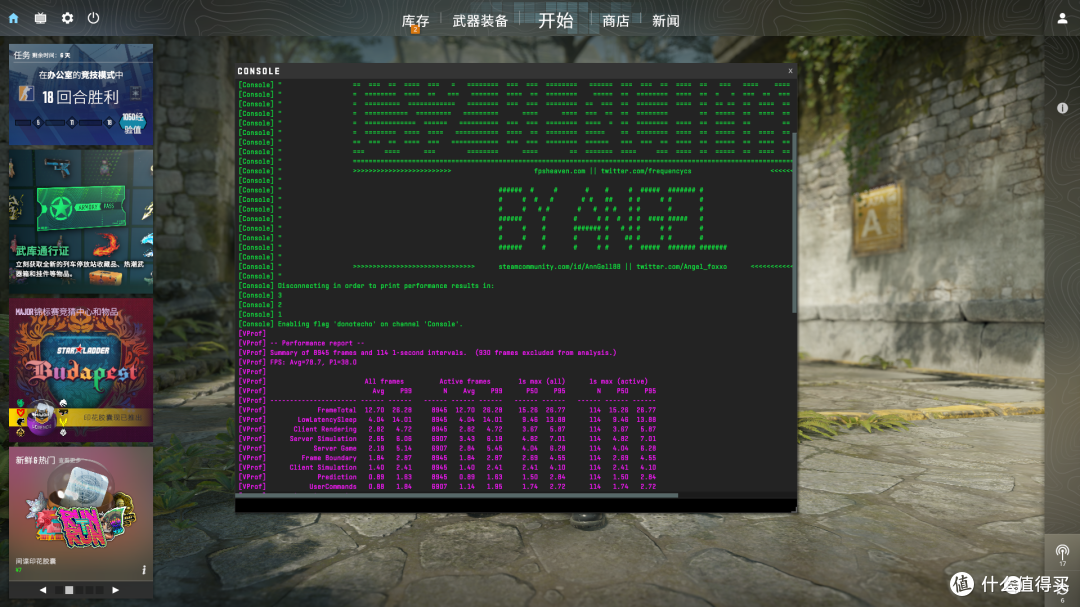This screenshot has height=607, width=1080.
Task: Open the watch matches TV icon
Action: [x=41, y=19]
